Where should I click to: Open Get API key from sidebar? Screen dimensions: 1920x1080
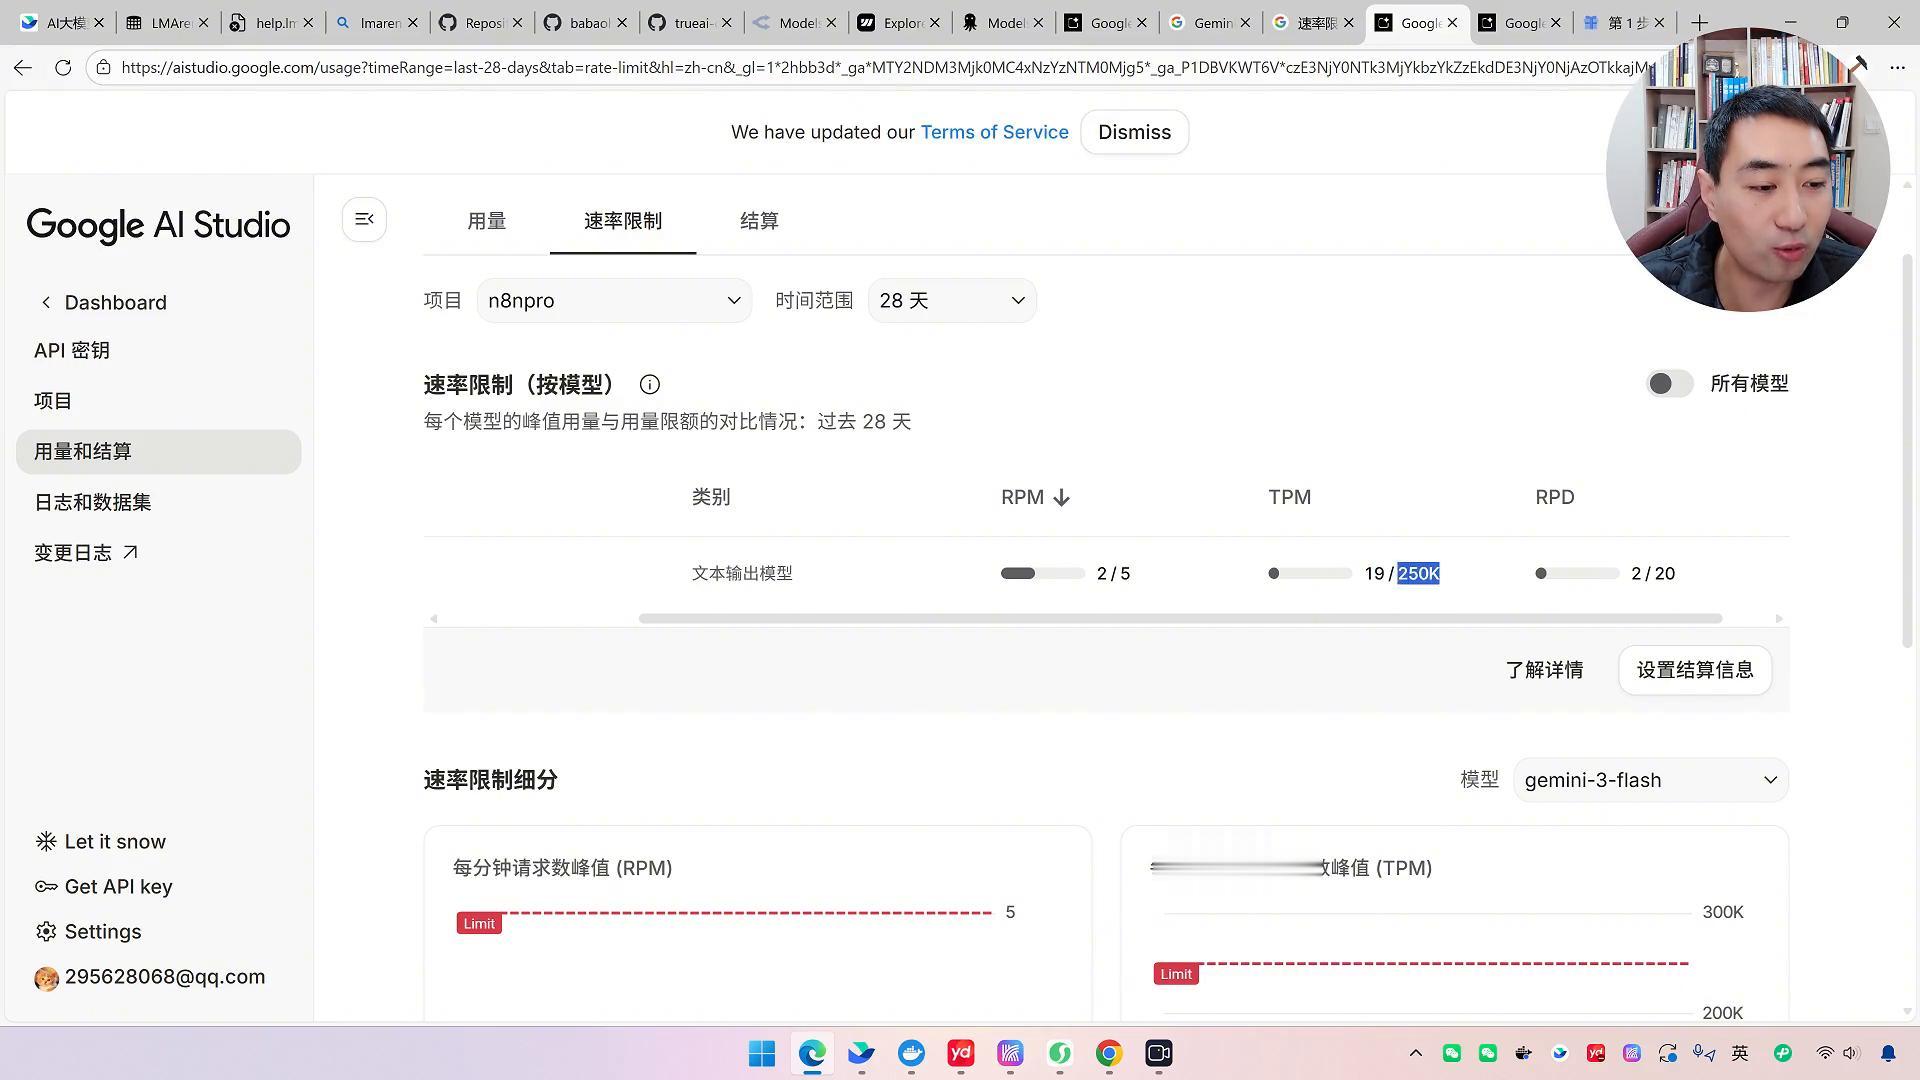coord(118,887)
